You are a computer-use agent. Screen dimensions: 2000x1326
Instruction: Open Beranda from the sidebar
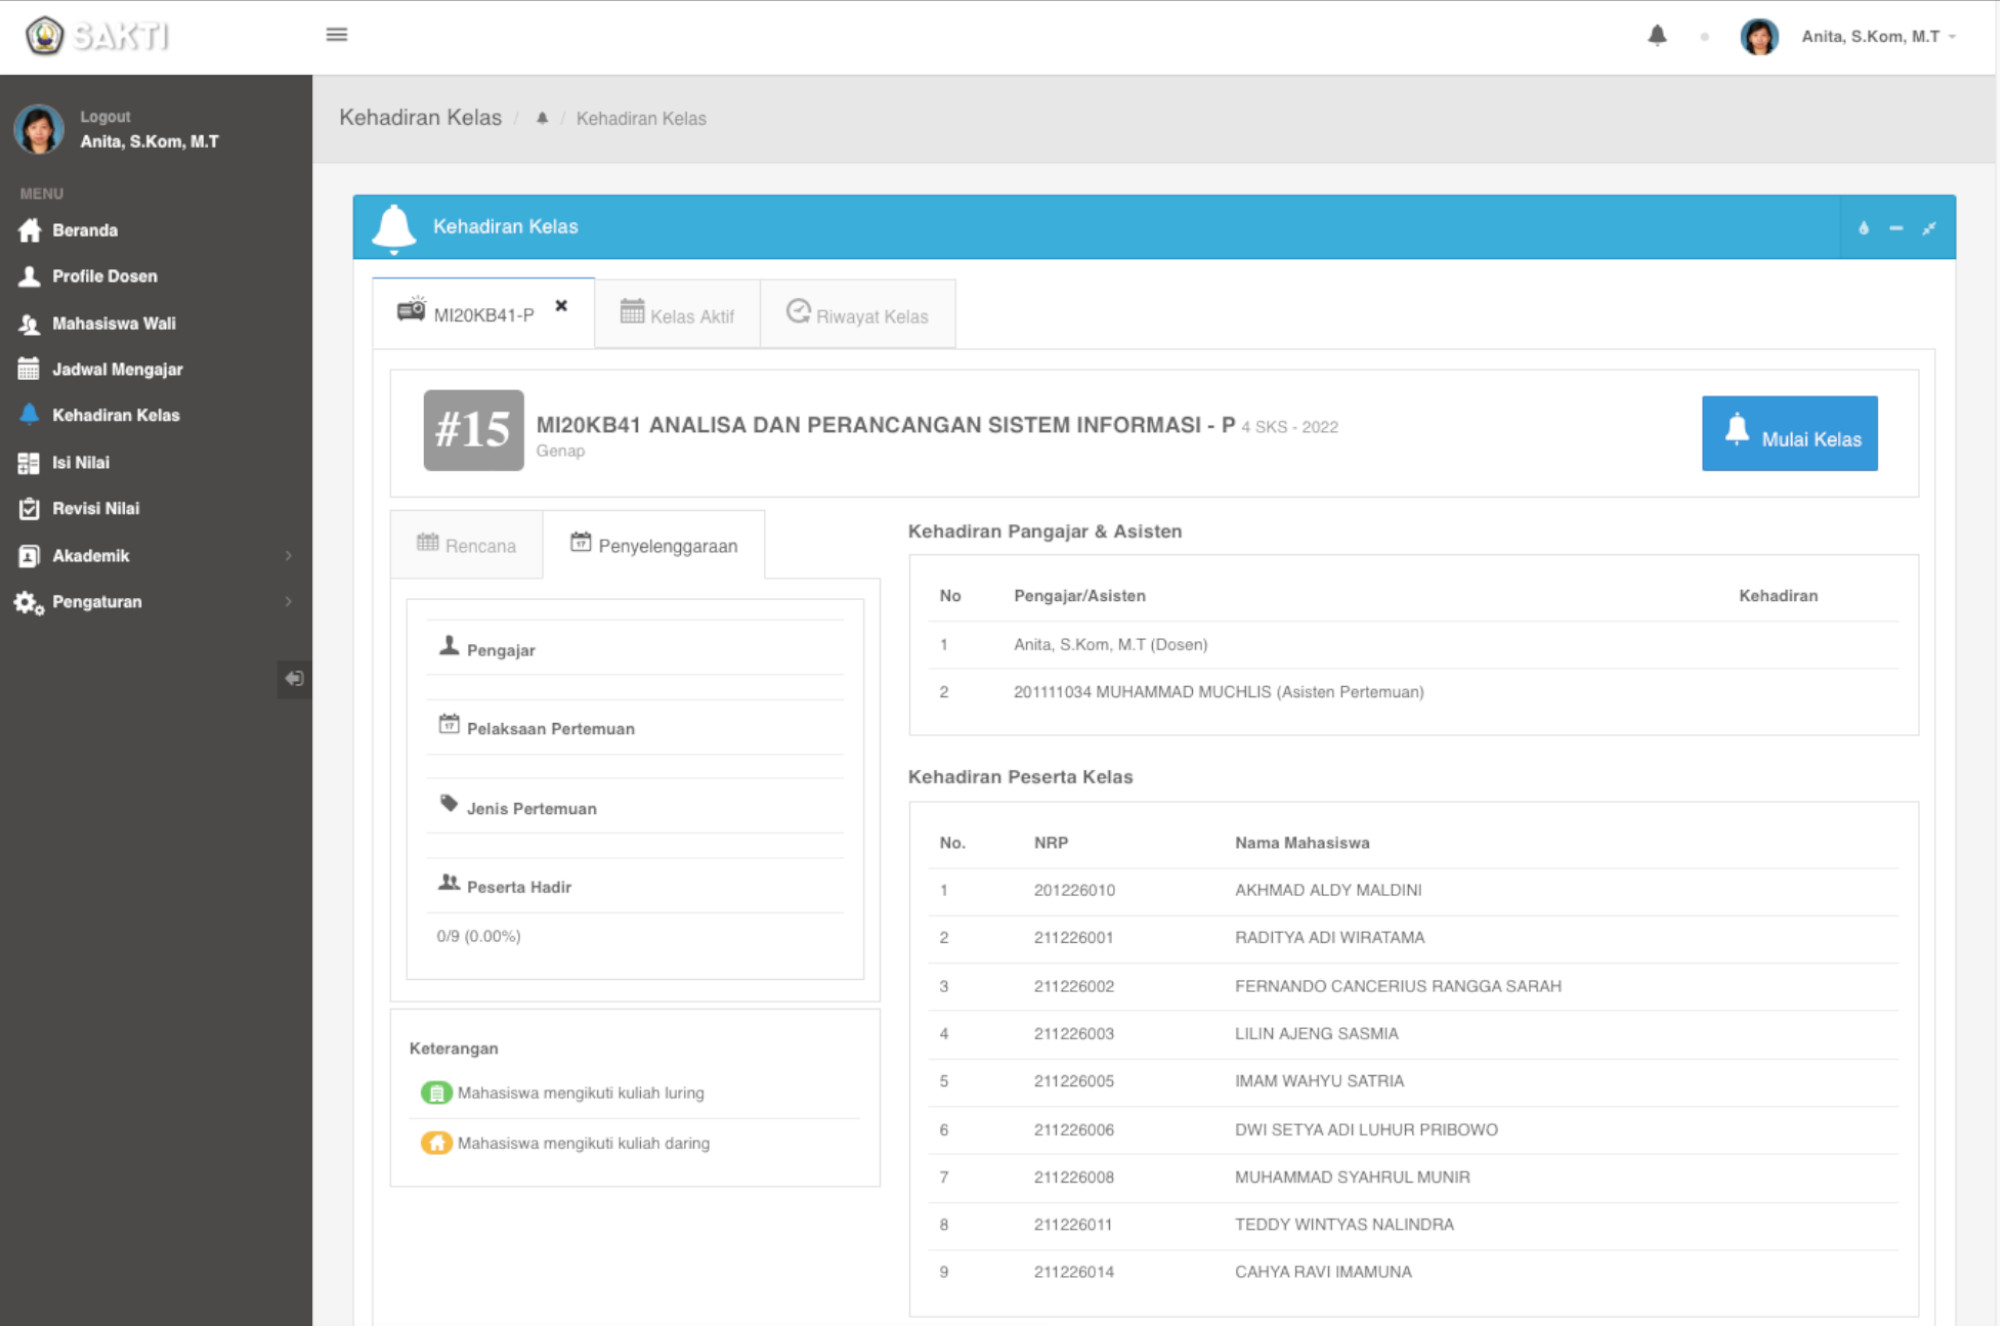(85, 230)
